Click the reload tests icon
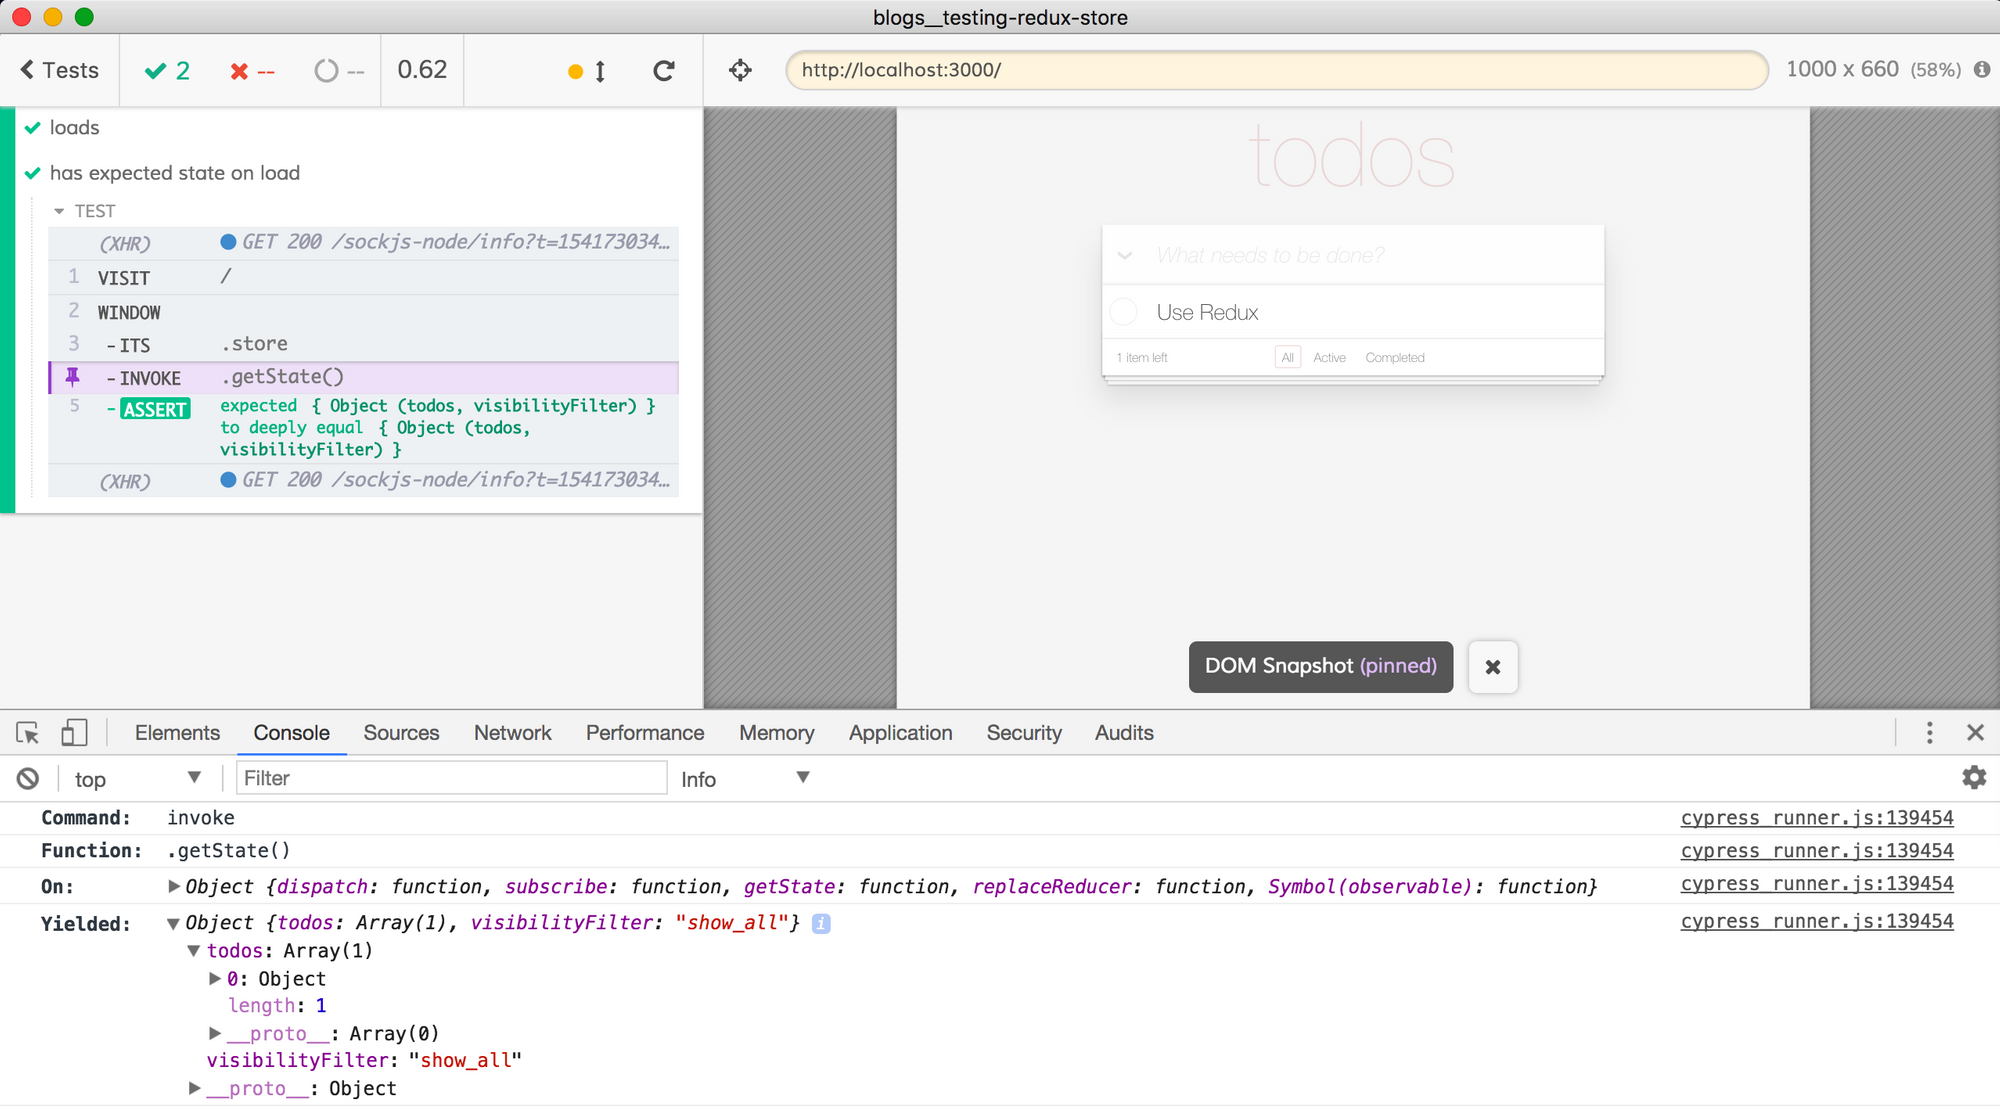Viewport: 2000px width, 1110px height. pos(664,71)
